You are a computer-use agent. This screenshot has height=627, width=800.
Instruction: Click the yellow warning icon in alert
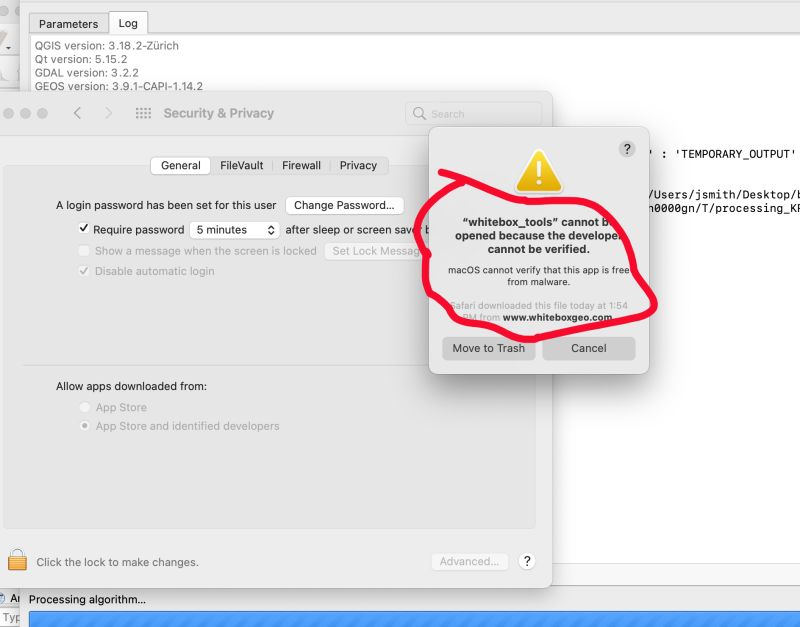point(538,172)
